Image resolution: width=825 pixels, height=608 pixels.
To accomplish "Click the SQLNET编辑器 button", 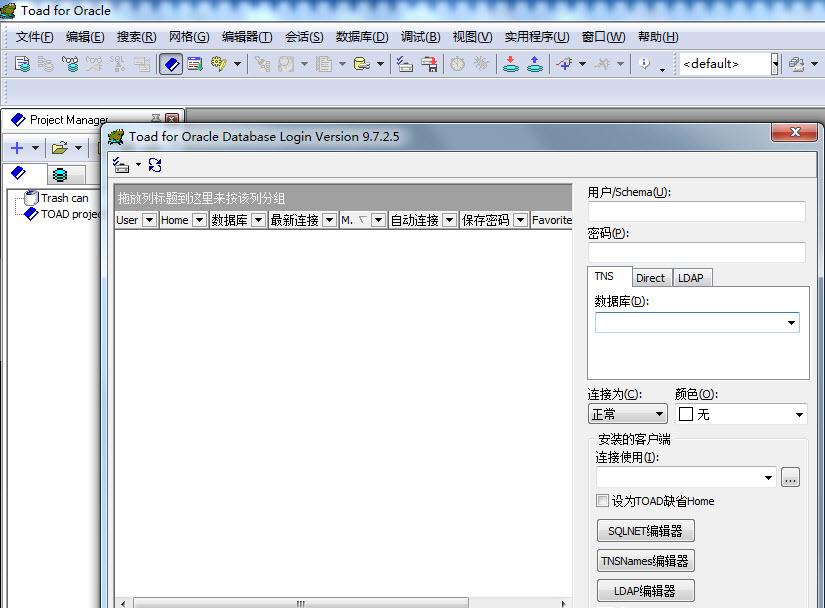I will (x=645, y=531).
